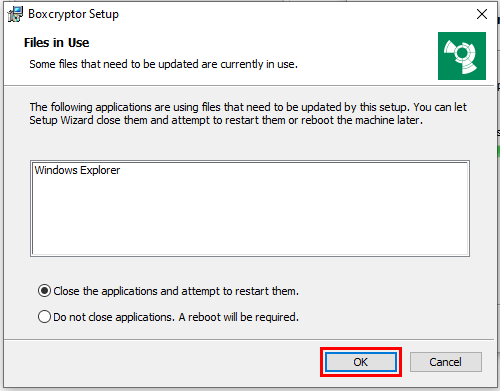The width and height of the screenshot is (500, 391).
Task: Abort setup using the Cancel button
Action: point(446,362)
